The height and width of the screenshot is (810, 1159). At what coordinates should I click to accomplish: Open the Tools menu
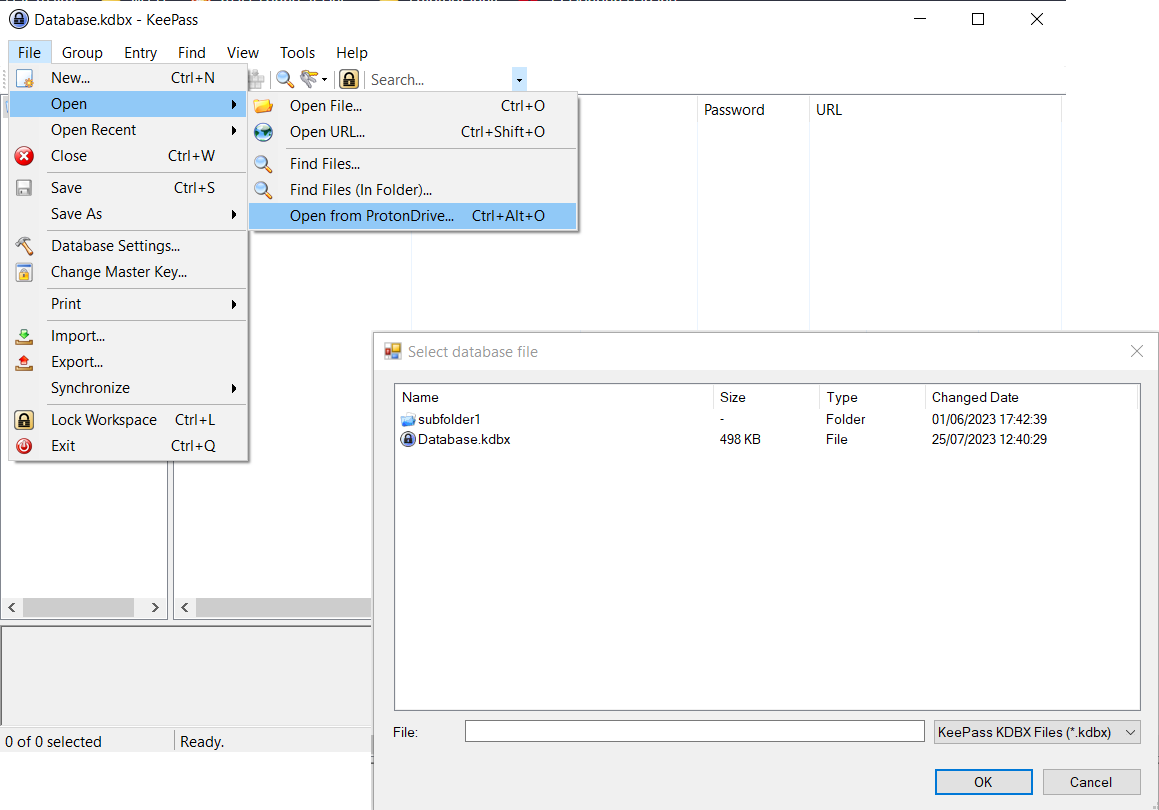pos(297,52)
